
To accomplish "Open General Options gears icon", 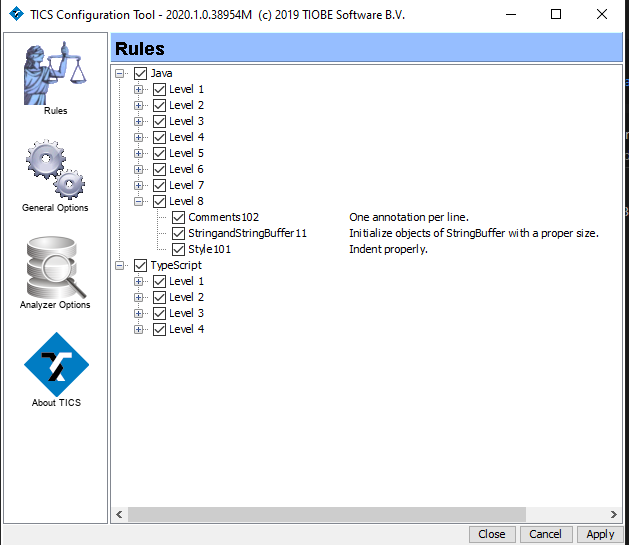I will point(55,170).
